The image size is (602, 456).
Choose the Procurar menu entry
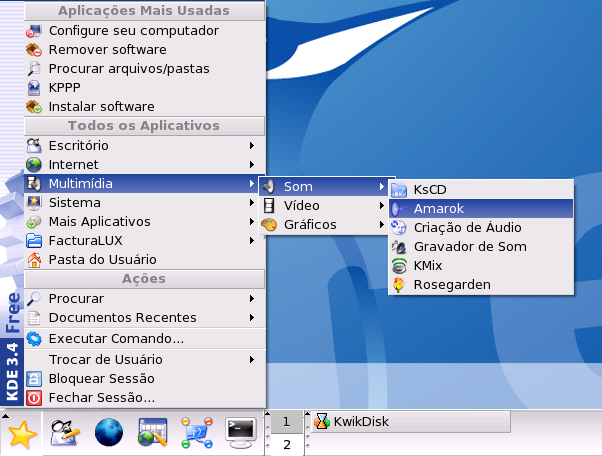(x=145, y=299)
